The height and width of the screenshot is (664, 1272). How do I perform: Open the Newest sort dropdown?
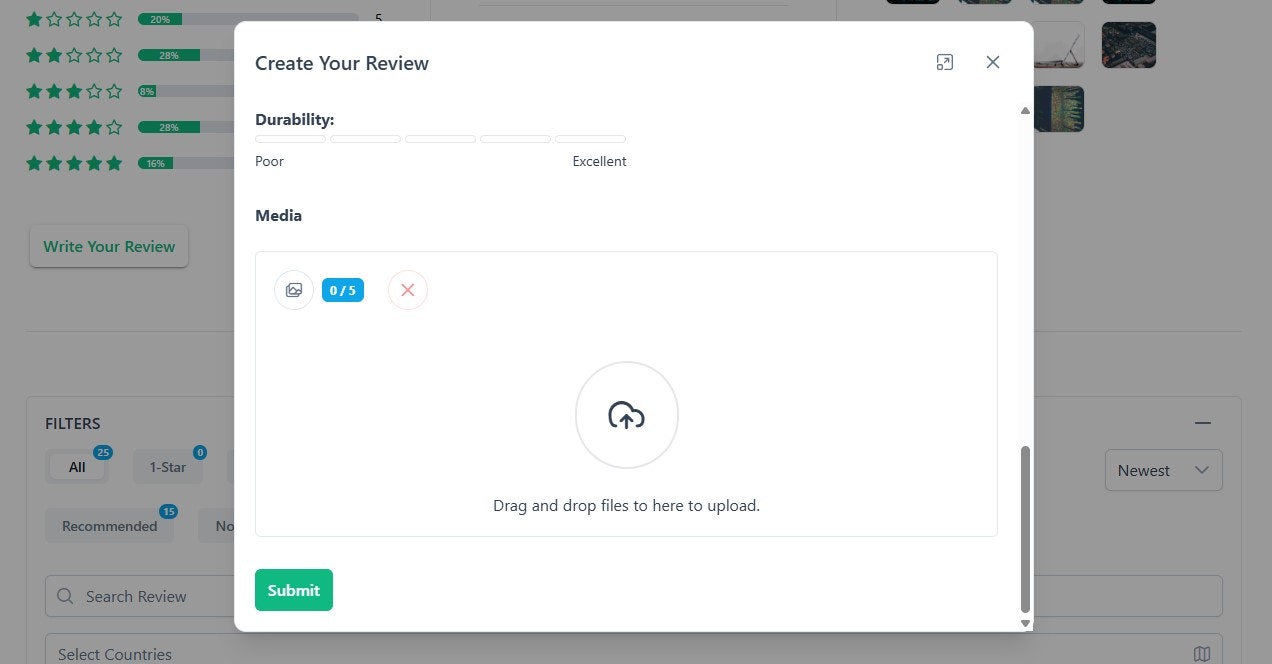click(1162, 469)
